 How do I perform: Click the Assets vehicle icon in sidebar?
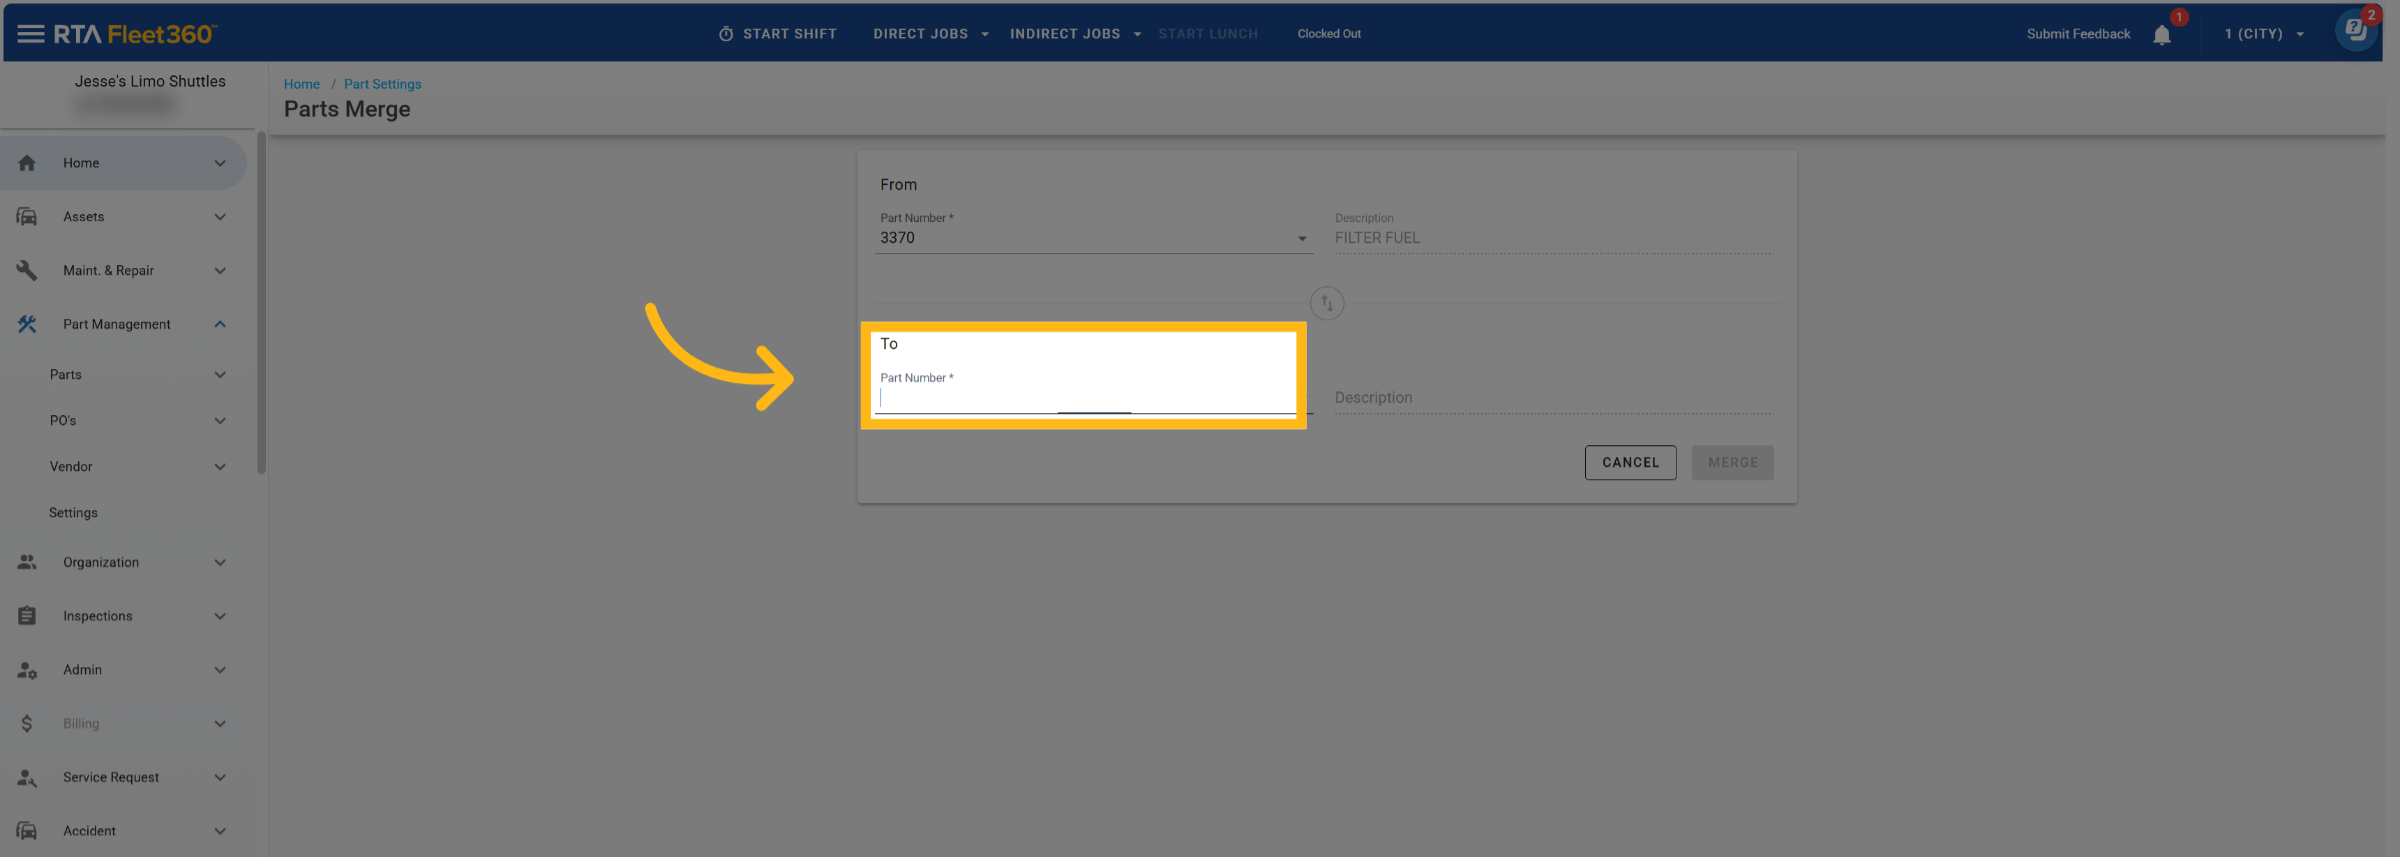27,217
